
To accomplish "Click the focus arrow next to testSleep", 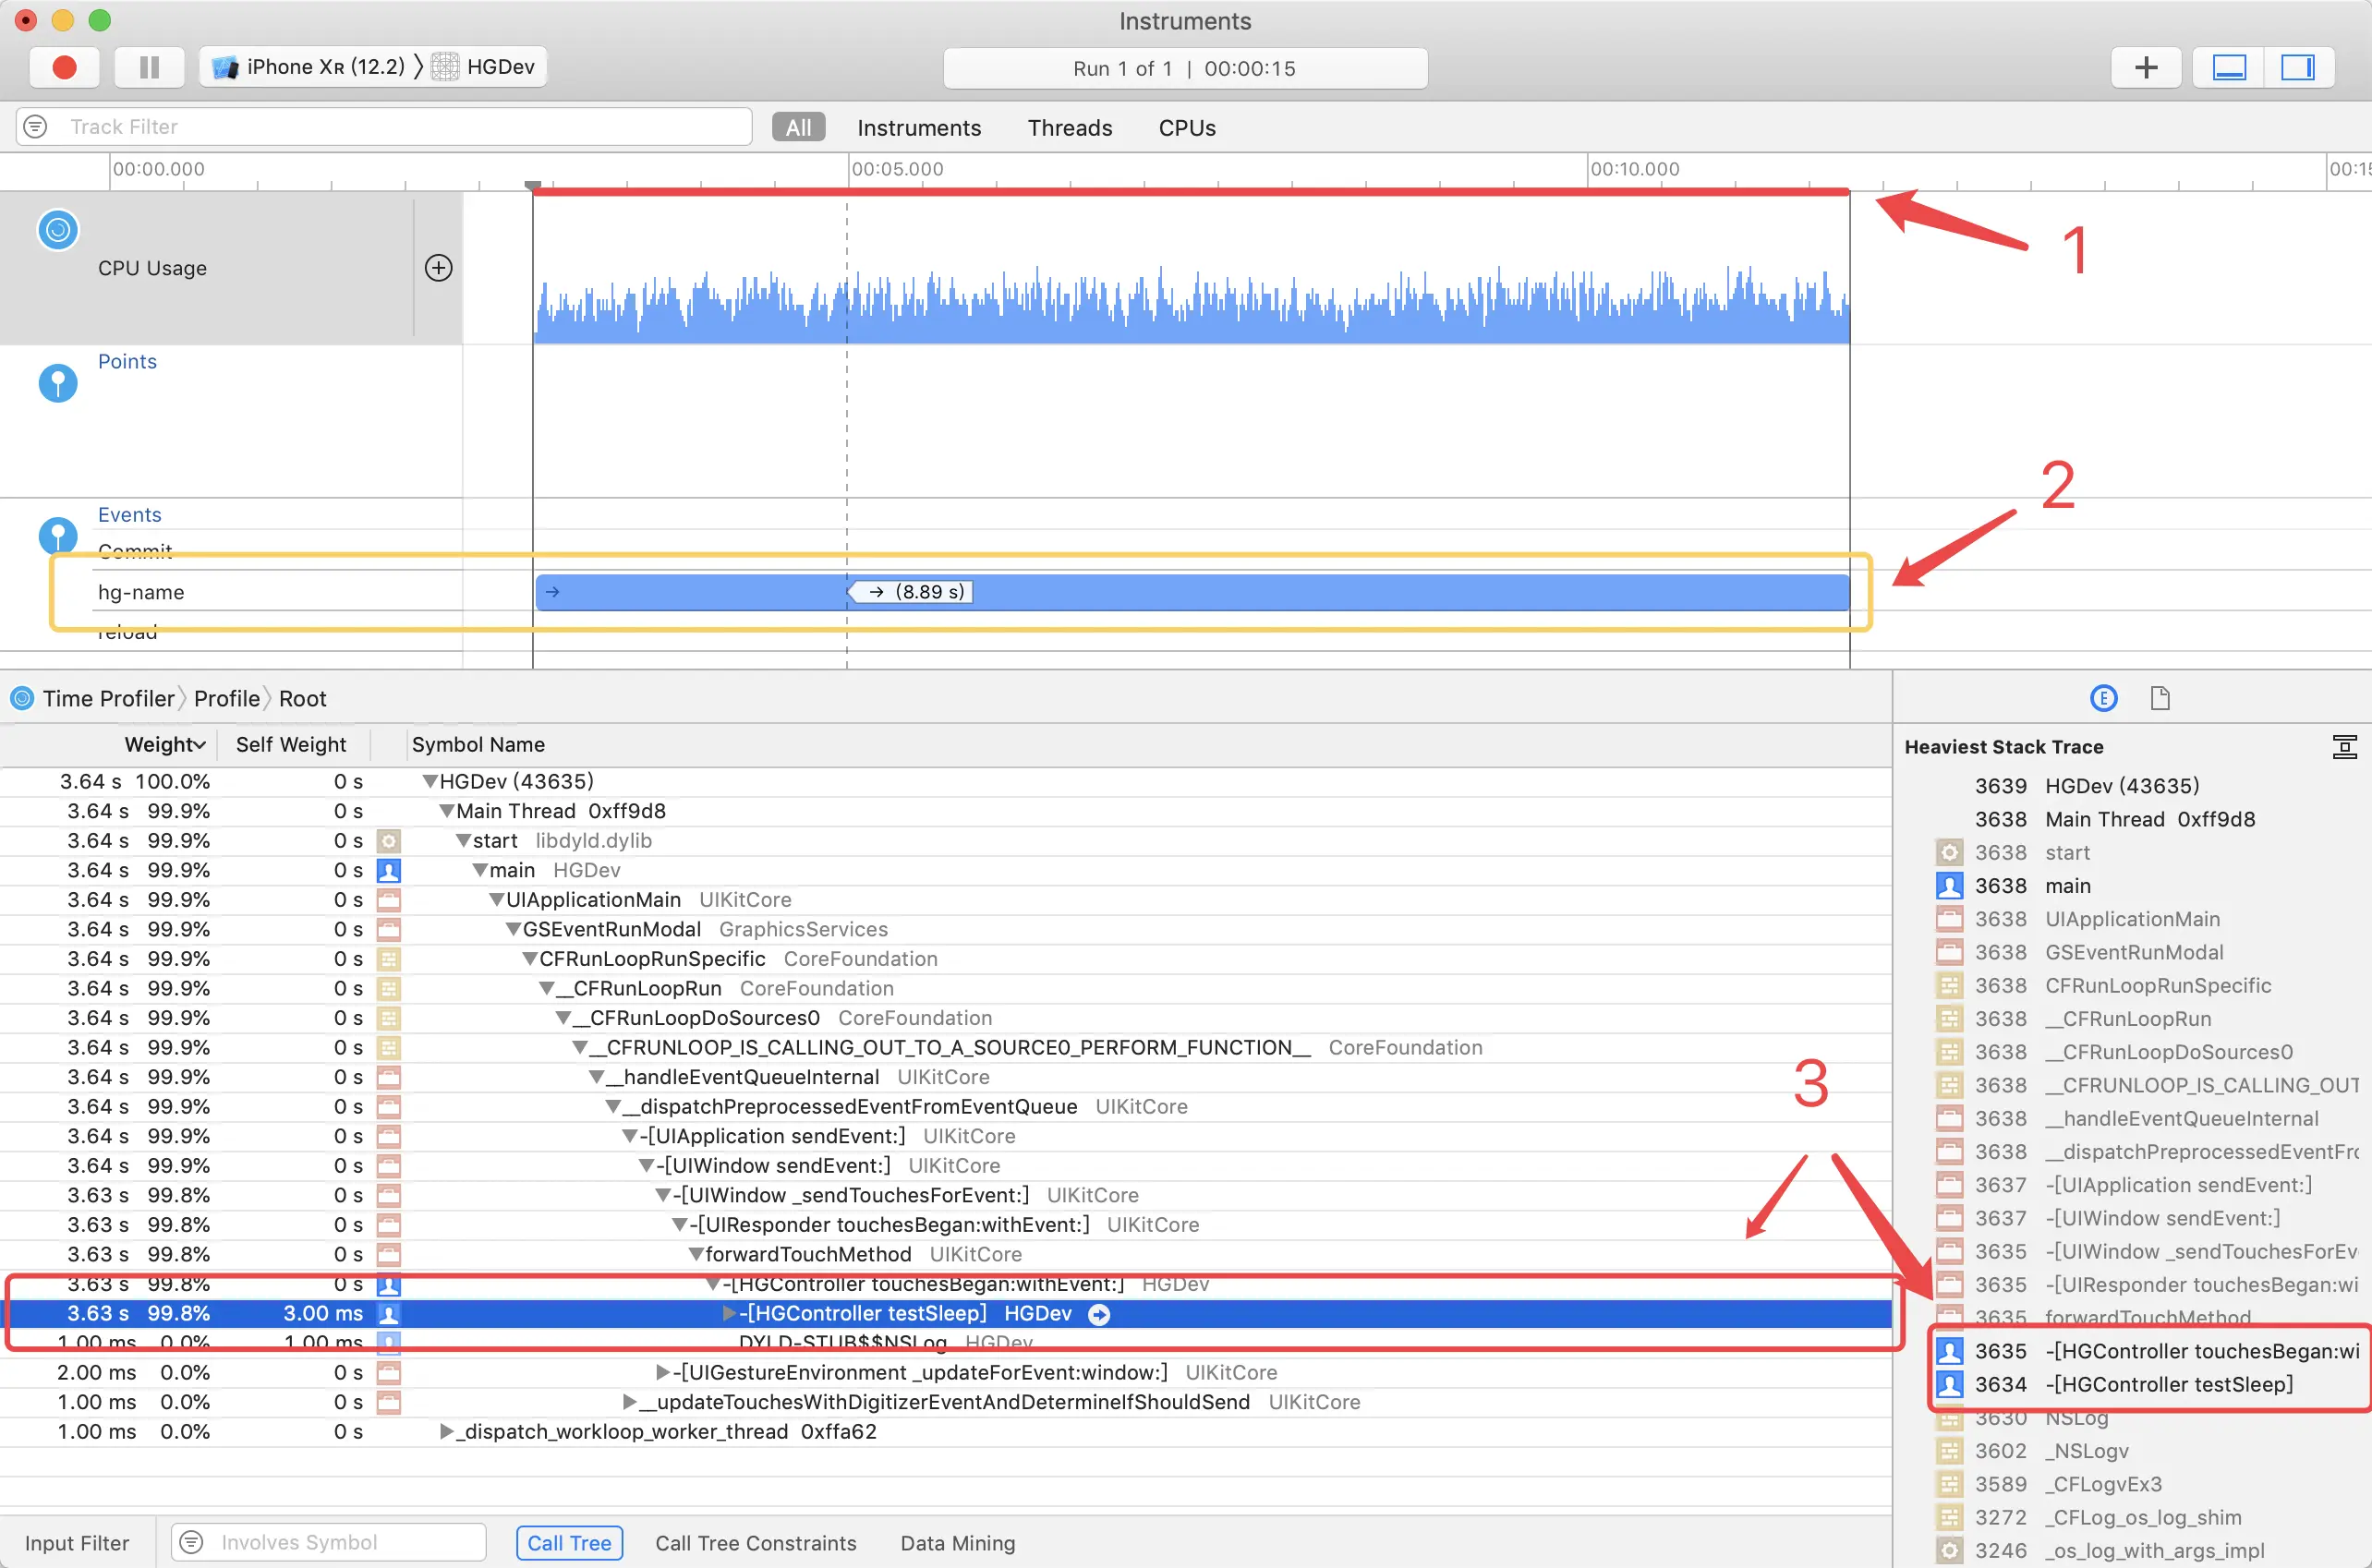I will (x=1099, y=1314).
